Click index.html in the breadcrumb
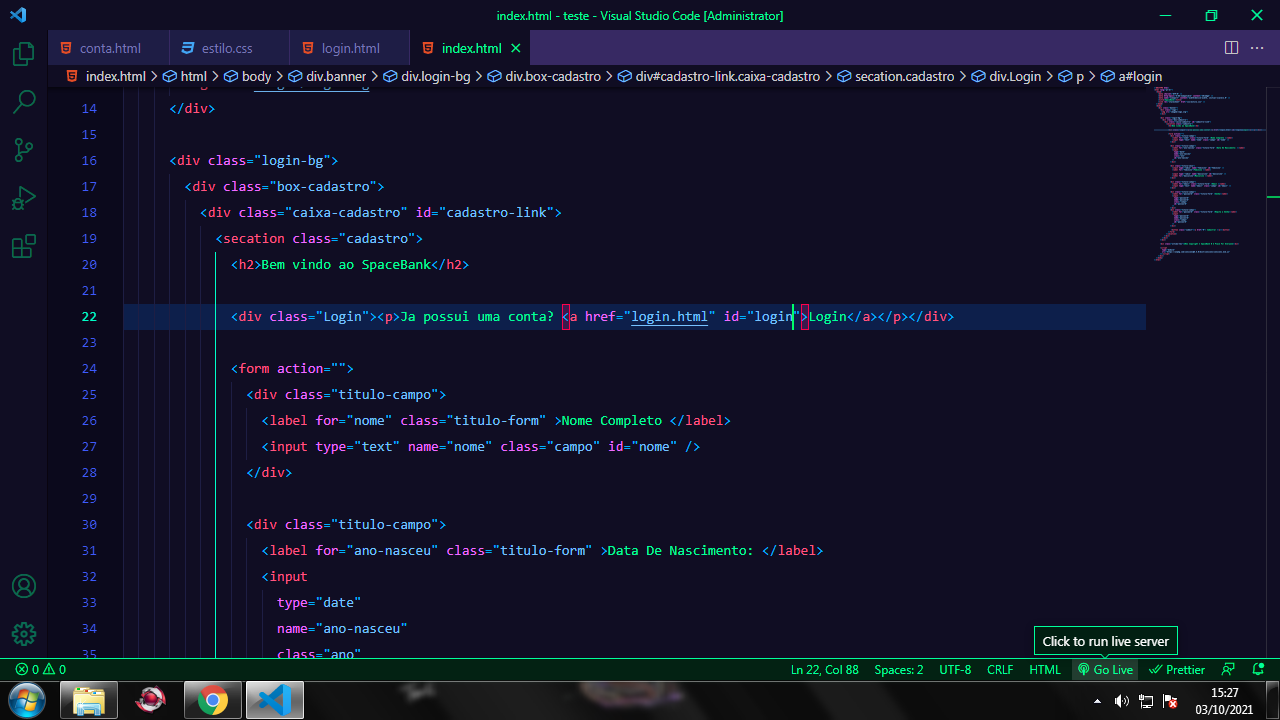 point(106,76)
